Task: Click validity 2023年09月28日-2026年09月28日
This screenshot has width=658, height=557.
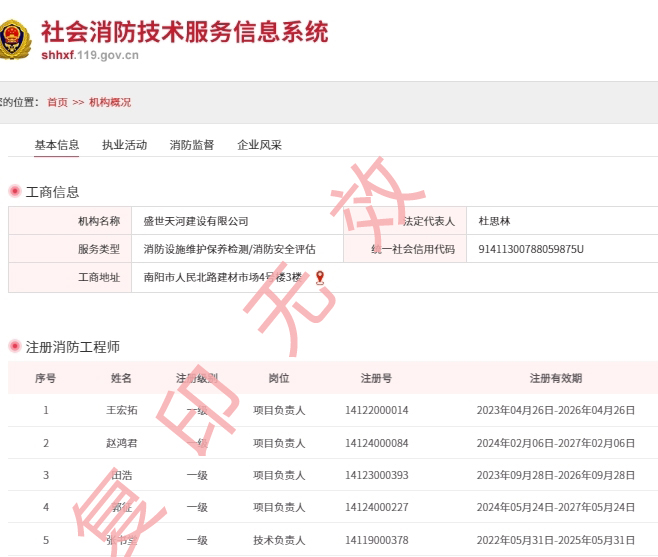Action: (x=556, y=475)
